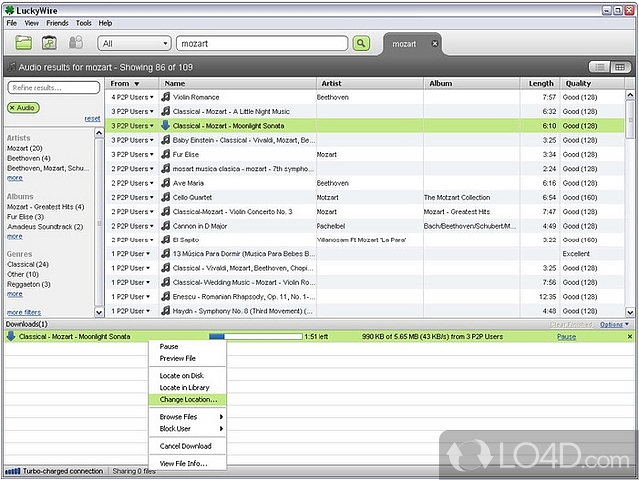Viewport: 639px width, 480px height.
Task: Open the All category dropdown
Action: point(133,44)
